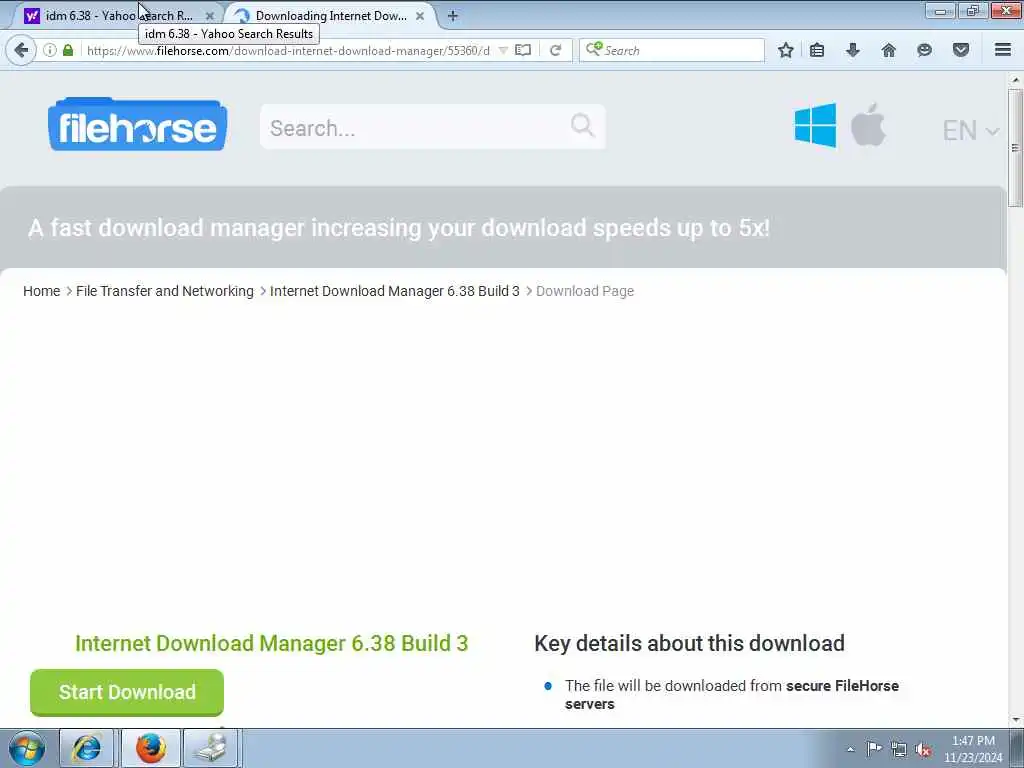This screenshot has height=768, width=1024.
Task: Launch Internet Explorer from taskbar
Action: click(86, 748)
